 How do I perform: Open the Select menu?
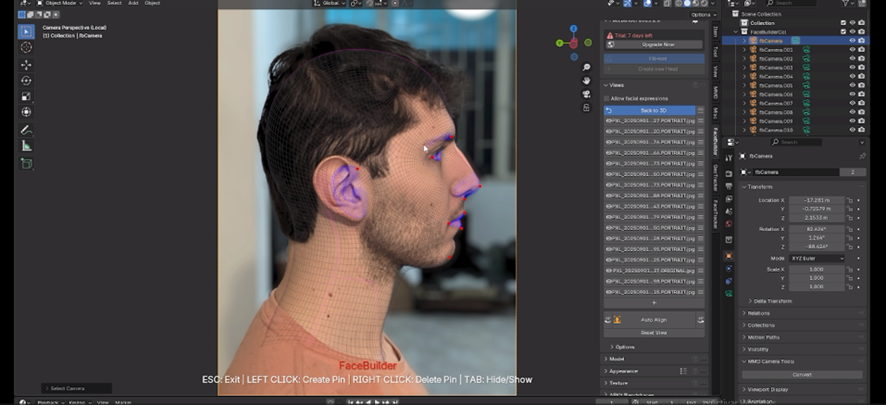point(114,3)
